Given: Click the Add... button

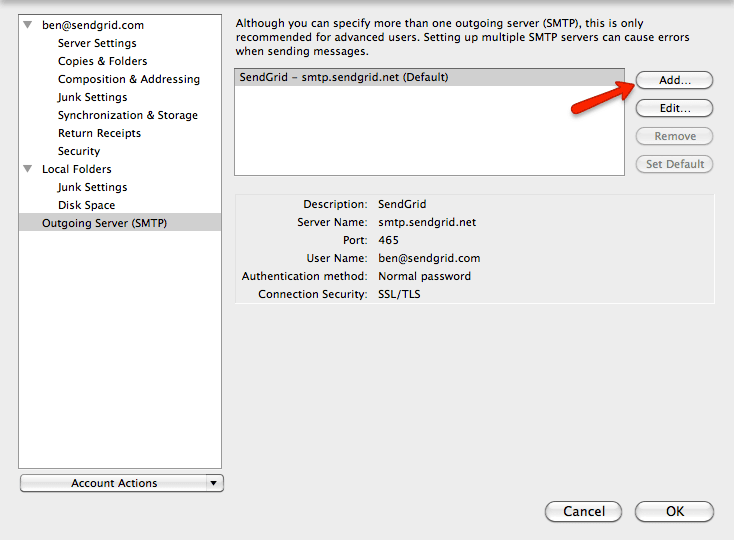Looking at the screenshot, I should [x=675, y=80].
